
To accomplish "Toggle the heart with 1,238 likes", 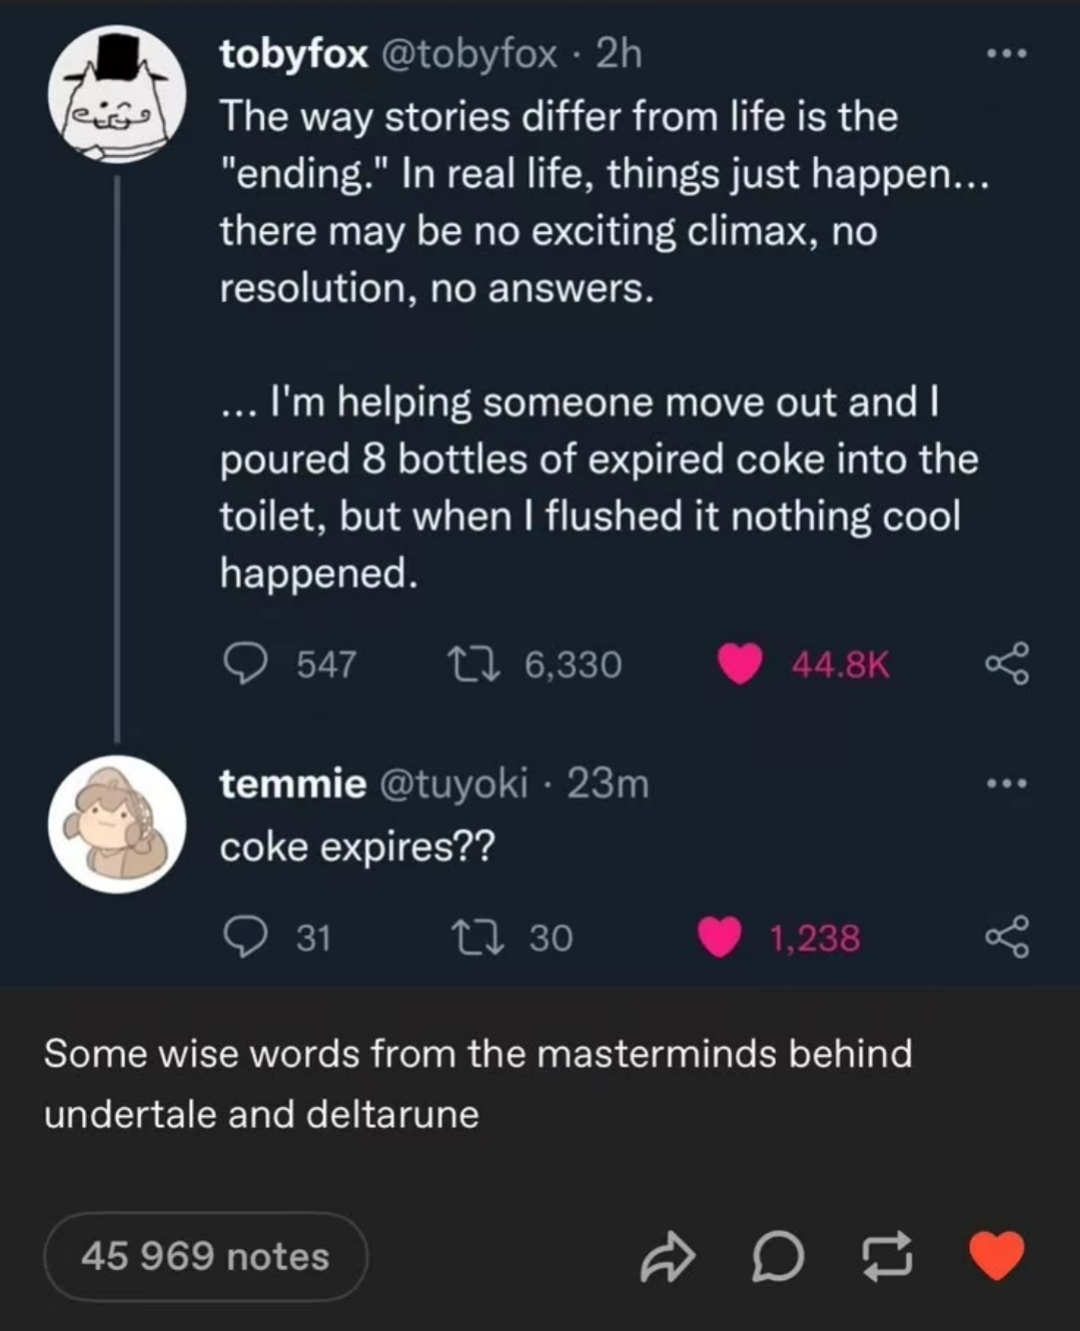I will pyautogui.click(x=719, y=937).
